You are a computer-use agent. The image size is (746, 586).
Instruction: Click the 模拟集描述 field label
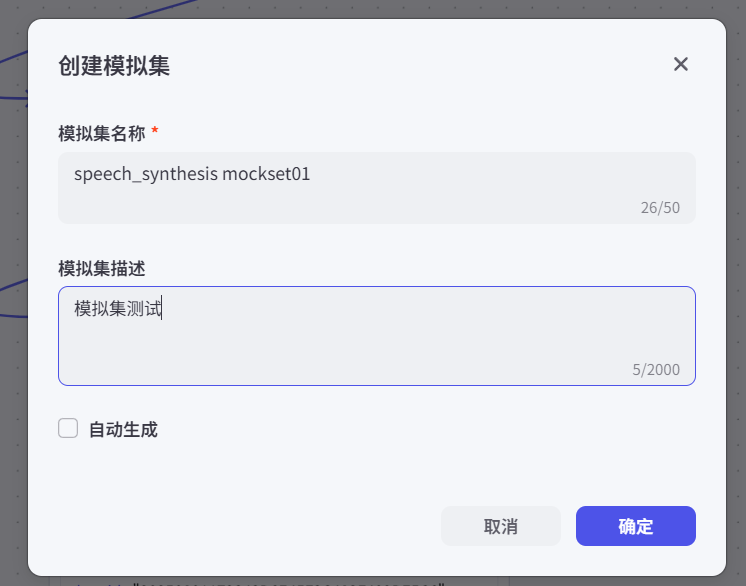click(101, 268)
